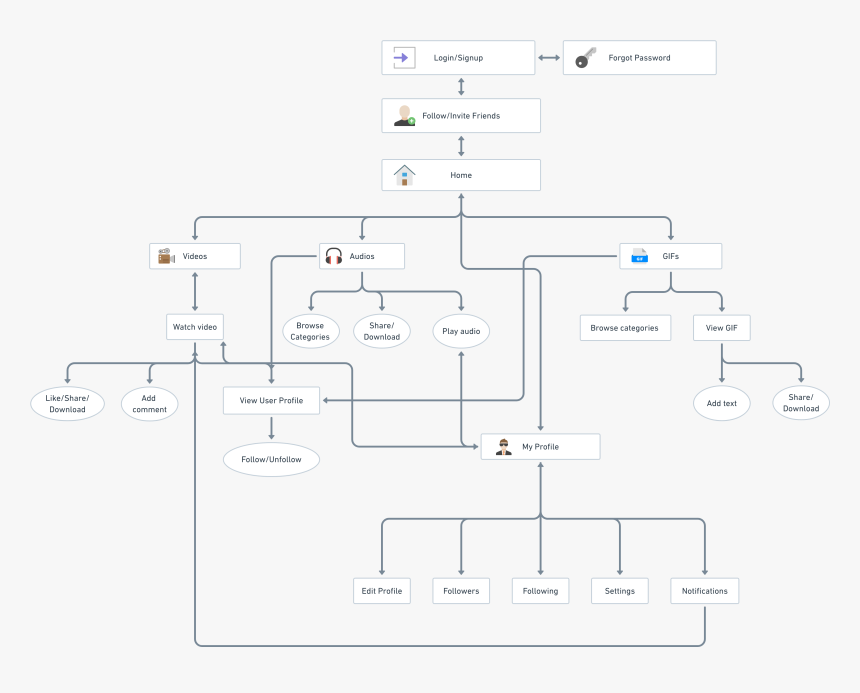
Task: Select the Like/Share/Download action node
Action: tap(67, 403)
